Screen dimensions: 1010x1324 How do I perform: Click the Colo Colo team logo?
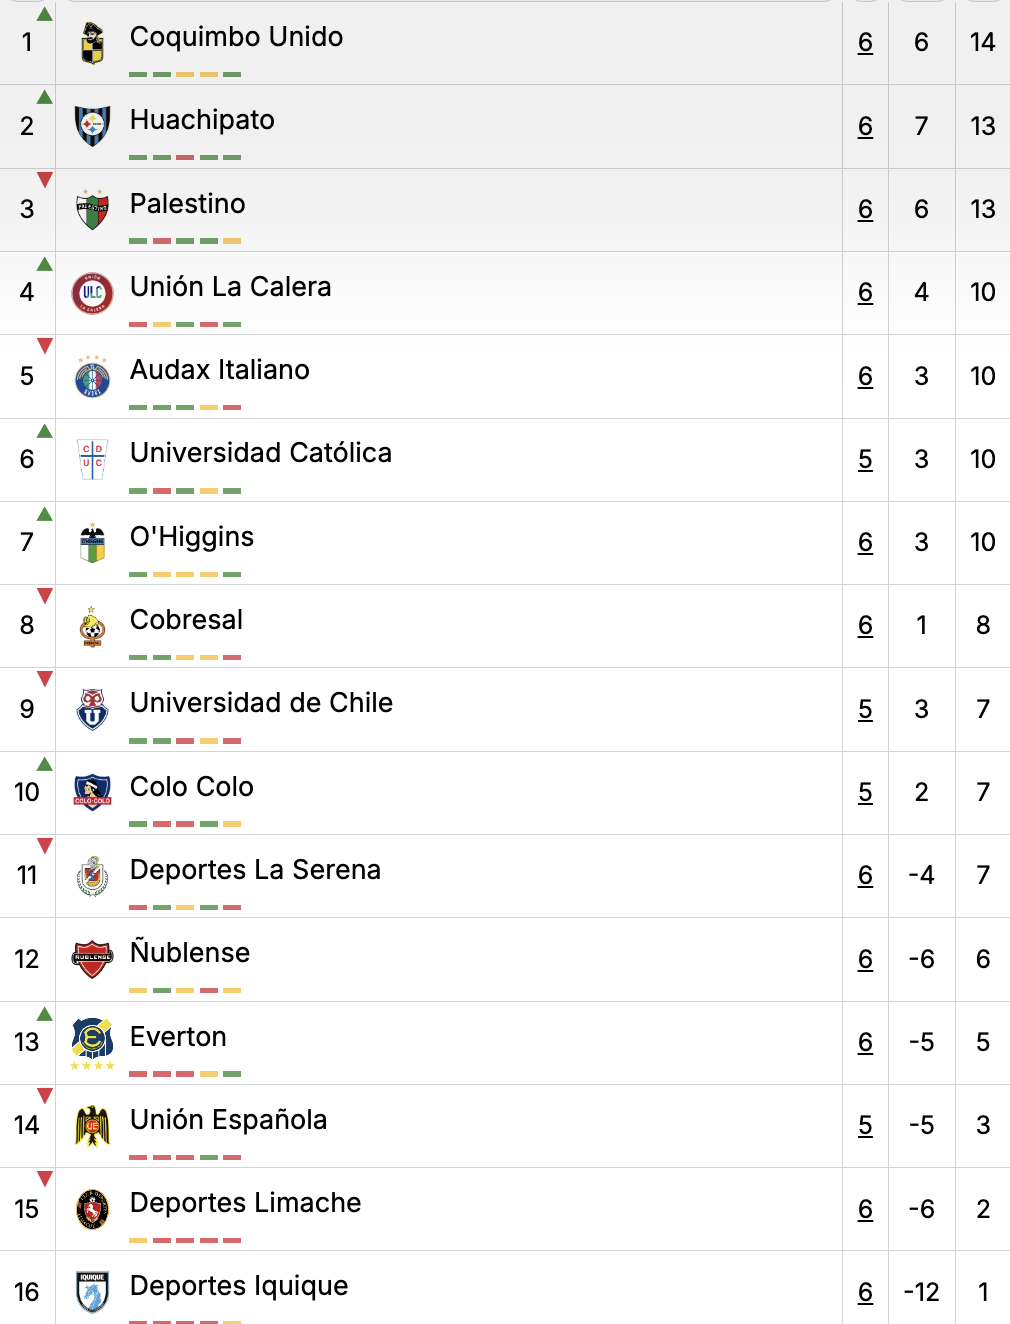coord(92,792)
